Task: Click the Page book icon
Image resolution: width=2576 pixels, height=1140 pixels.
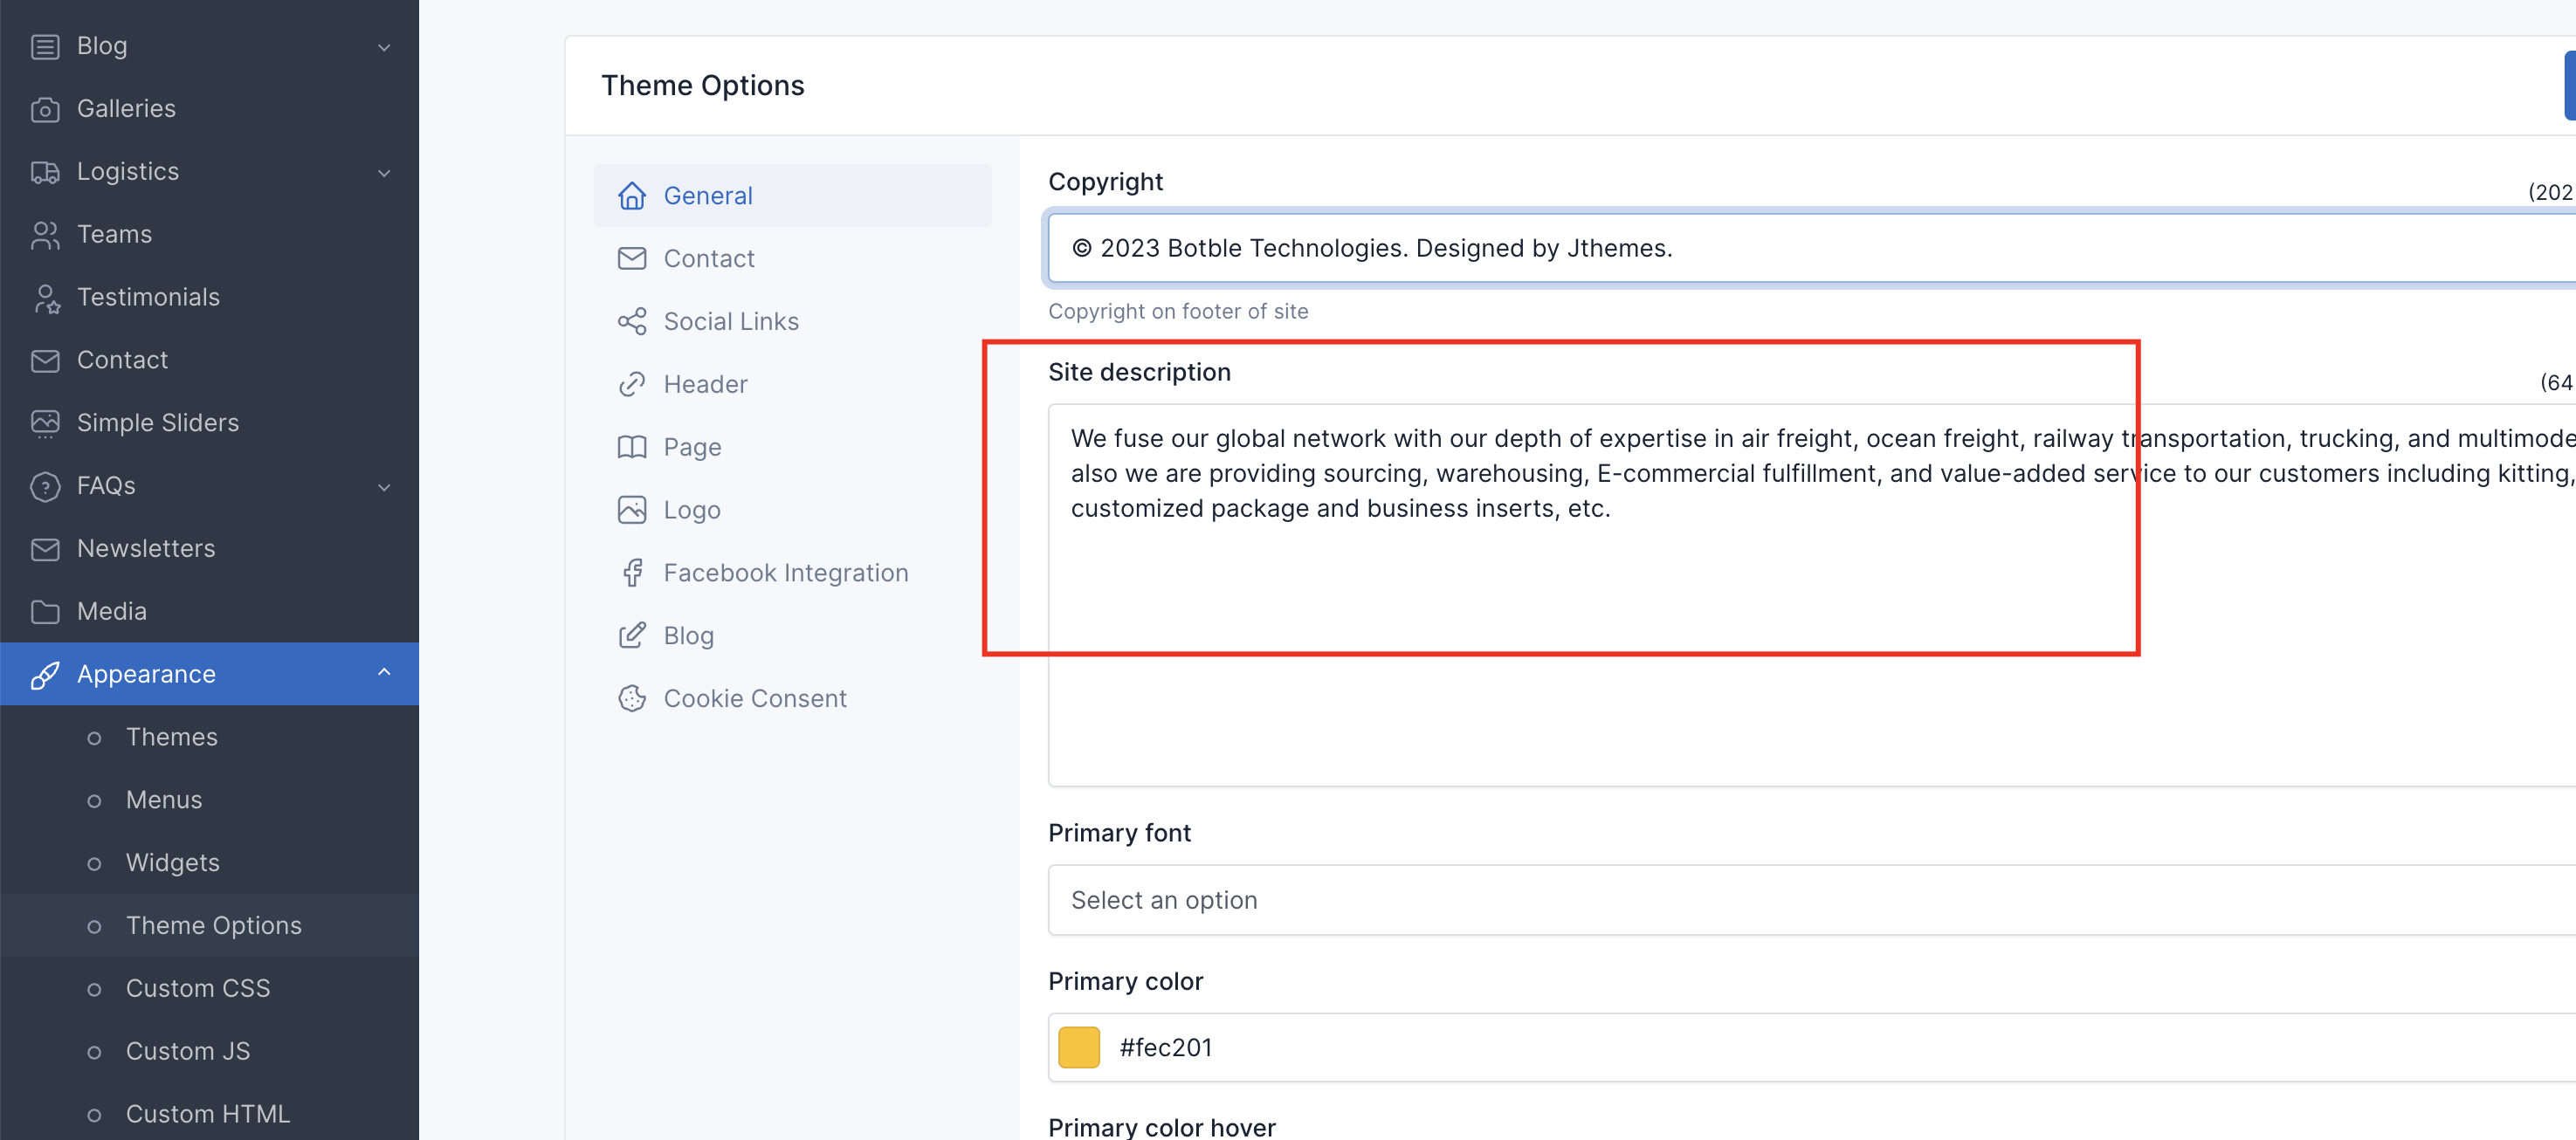Action: [632, 447]
